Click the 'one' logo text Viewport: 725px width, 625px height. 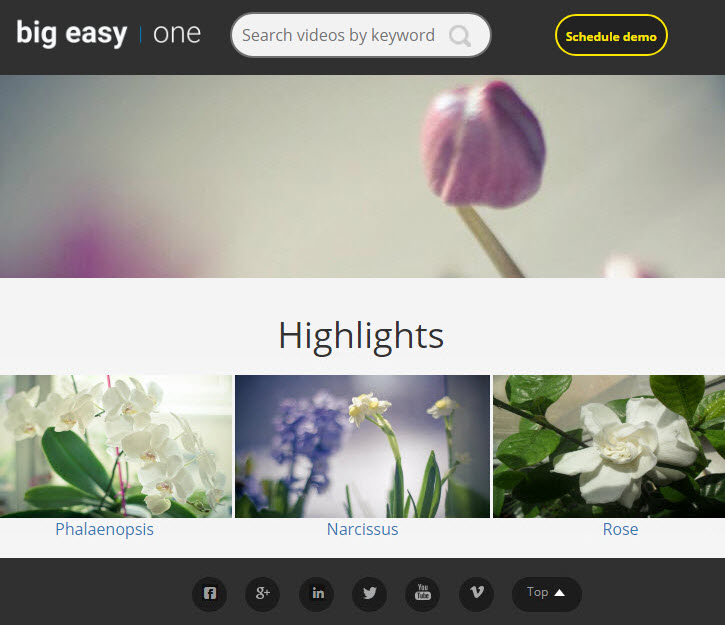coord(177,34)
